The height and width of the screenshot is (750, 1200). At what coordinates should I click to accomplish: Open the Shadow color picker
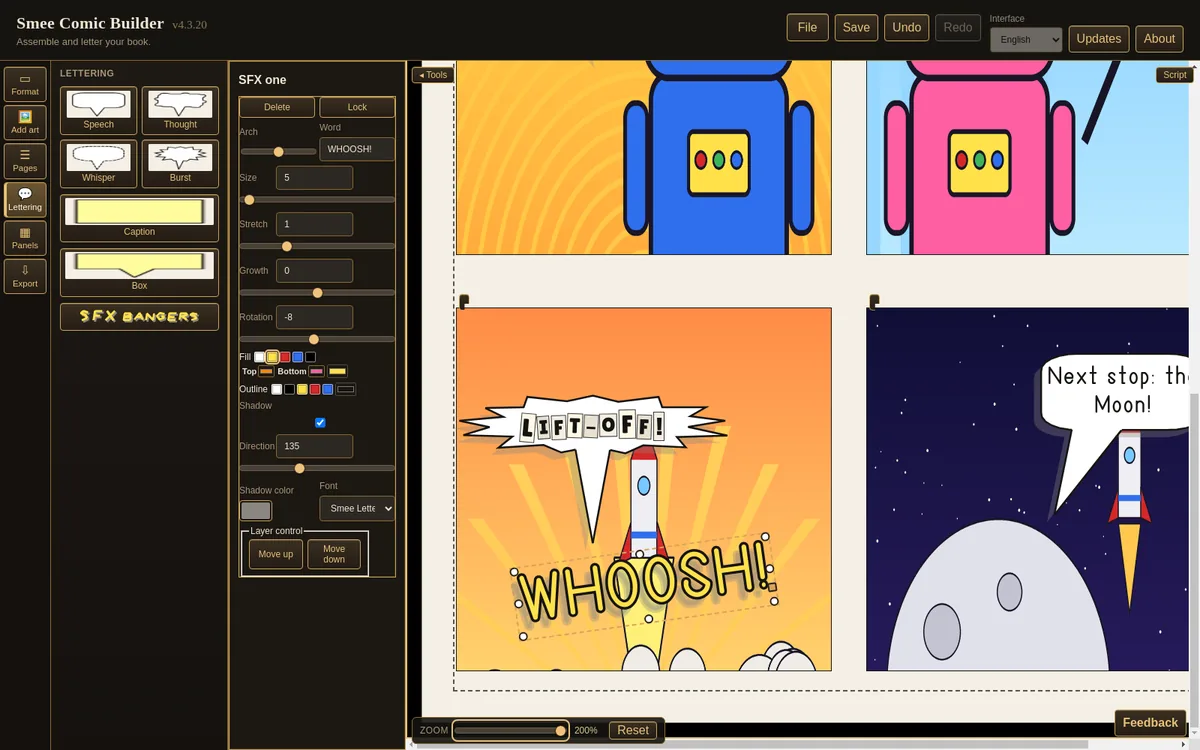tap(256, 510)
